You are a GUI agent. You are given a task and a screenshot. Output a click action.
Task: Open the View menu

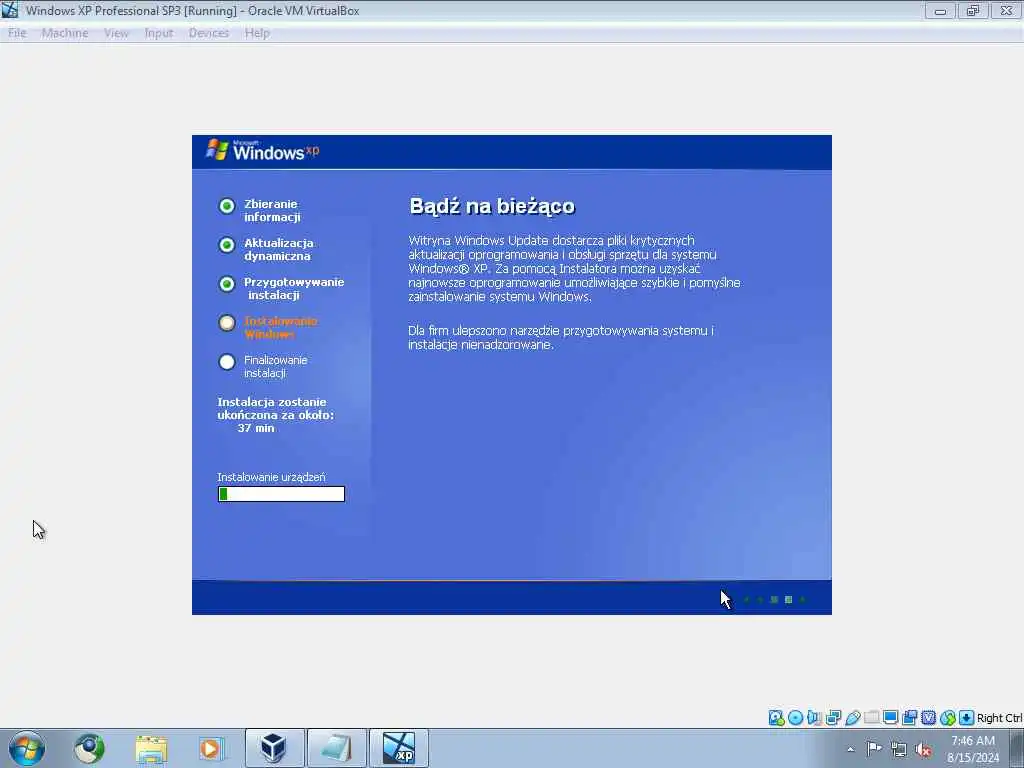tap(116, 33)
